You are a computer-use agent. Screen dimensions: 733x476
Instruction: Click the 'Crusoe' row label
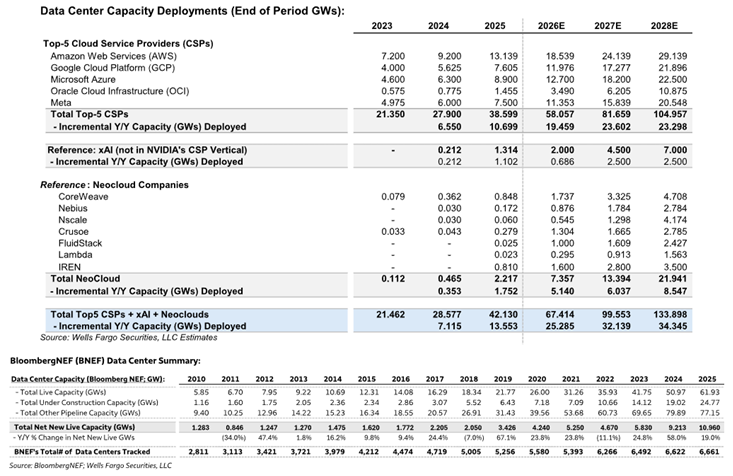(x=73, y=232)
